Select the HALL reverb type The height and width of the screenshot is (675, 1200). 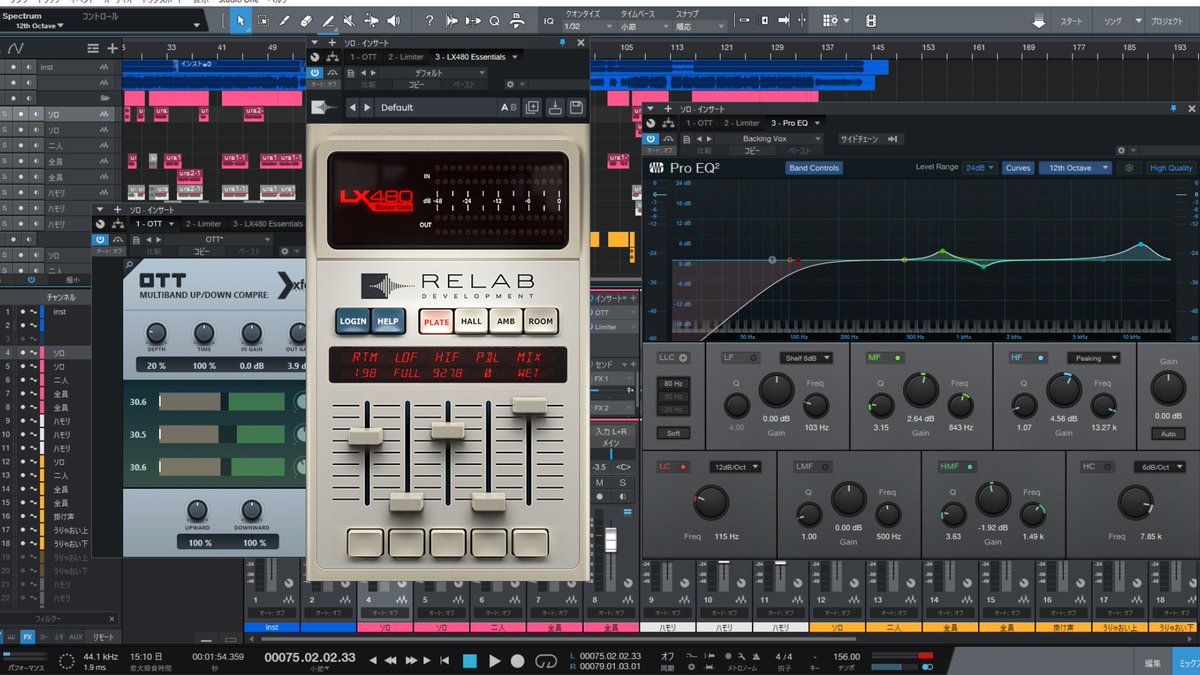click(x=469, y=321)
